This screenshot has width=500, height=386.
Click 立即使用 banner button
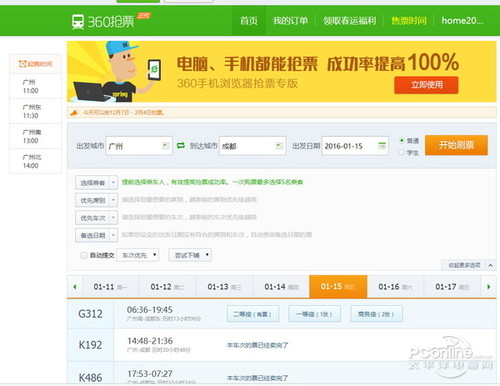[426, 85]
